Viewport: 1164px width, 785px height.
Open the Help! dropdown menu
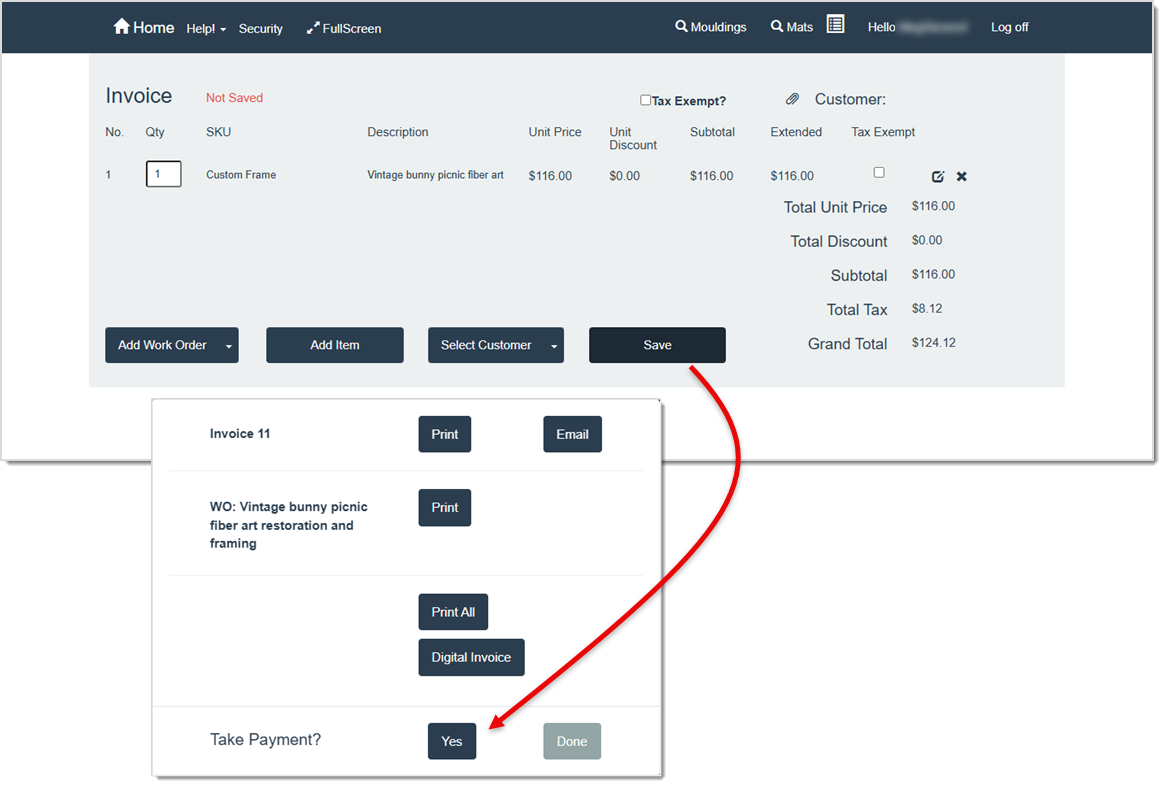(206, 28)
